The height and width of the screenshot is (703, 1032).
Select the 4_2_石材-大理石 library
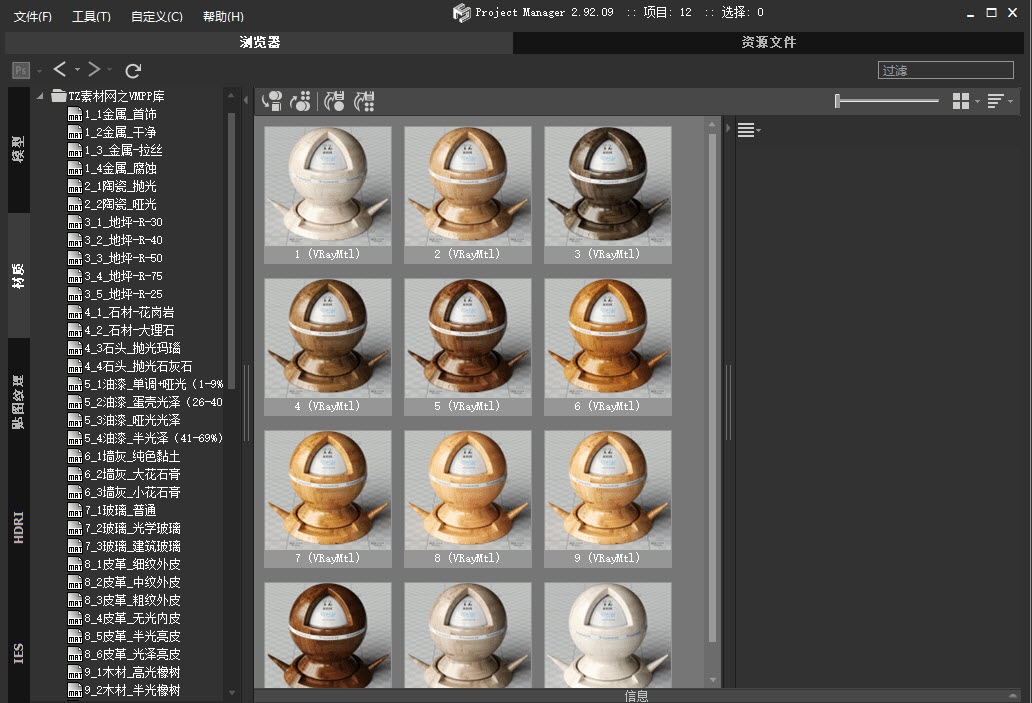click(129, 330)
